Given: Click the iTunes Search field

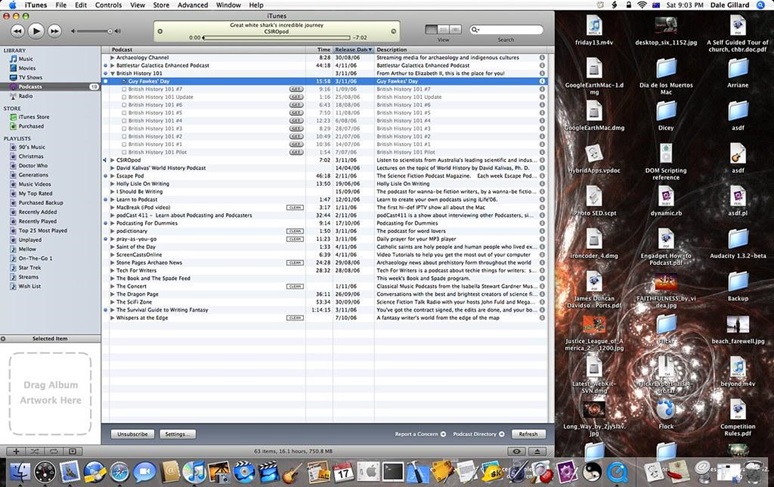Looking at the screenshot, I should coord(506,30).
